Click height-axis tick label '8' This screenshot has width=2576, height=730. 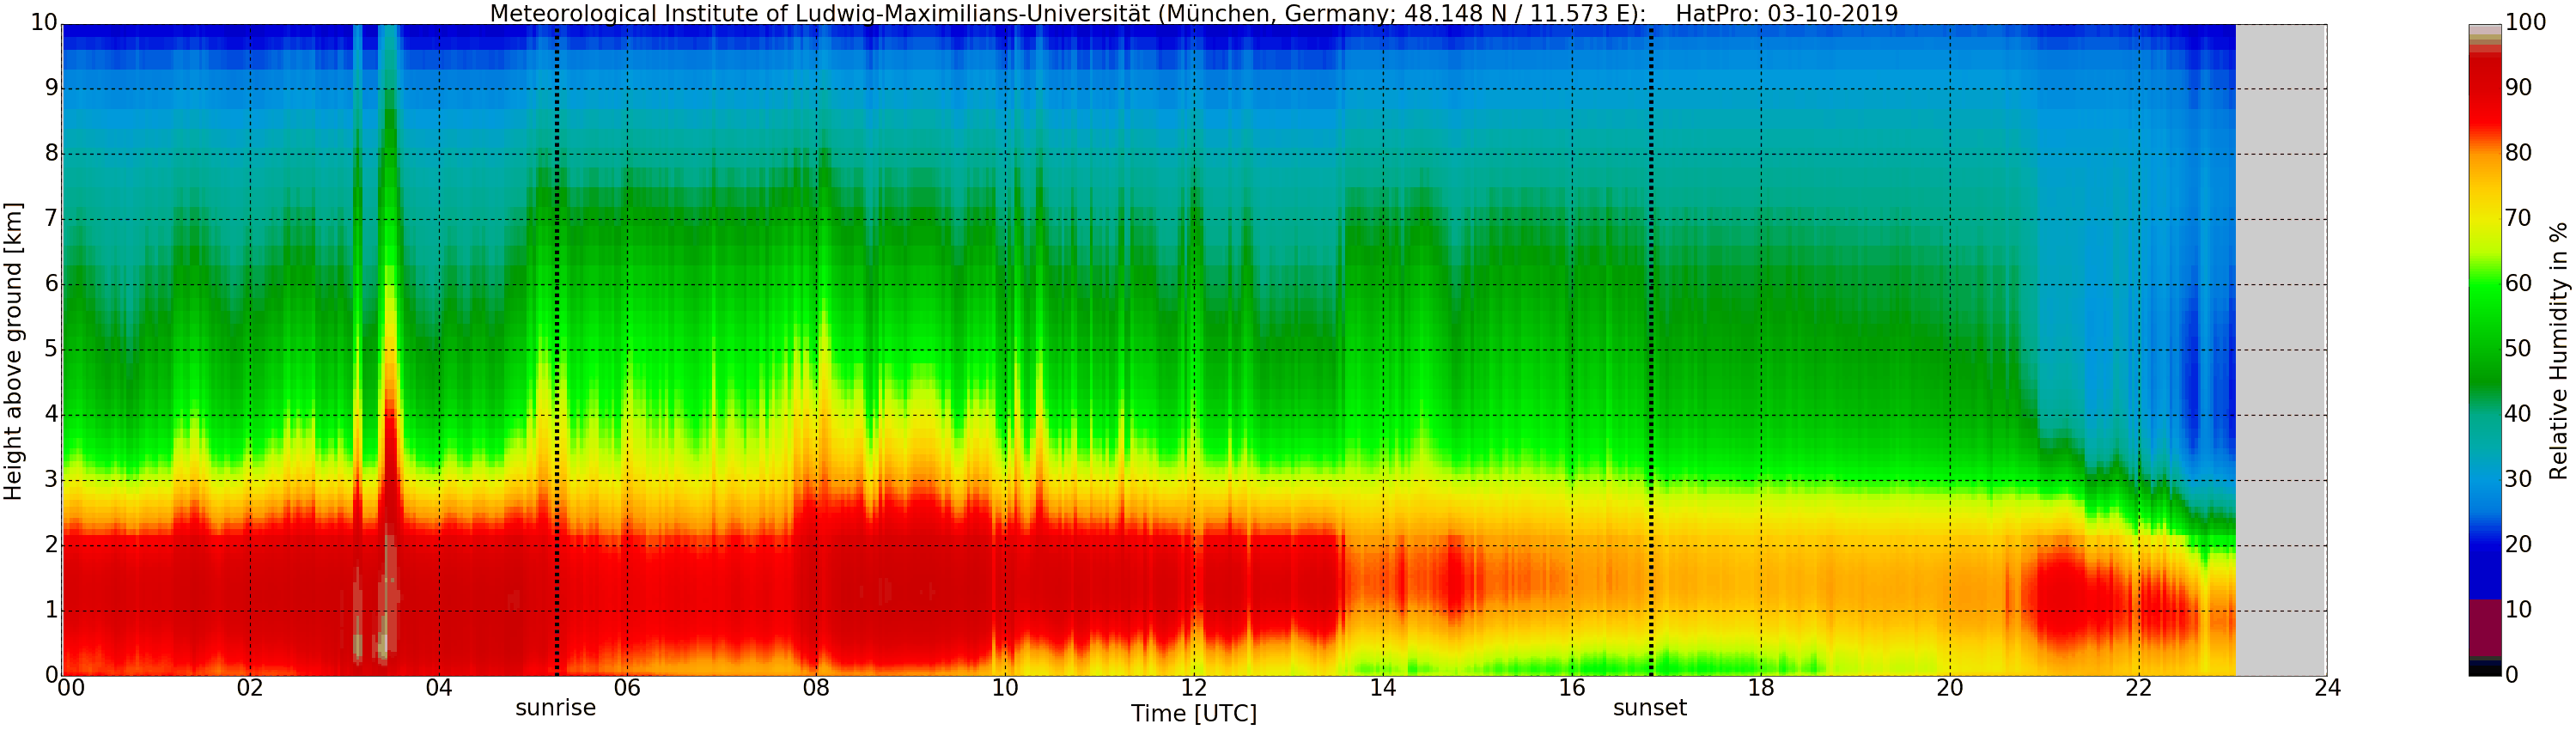[x=52, y=154]
